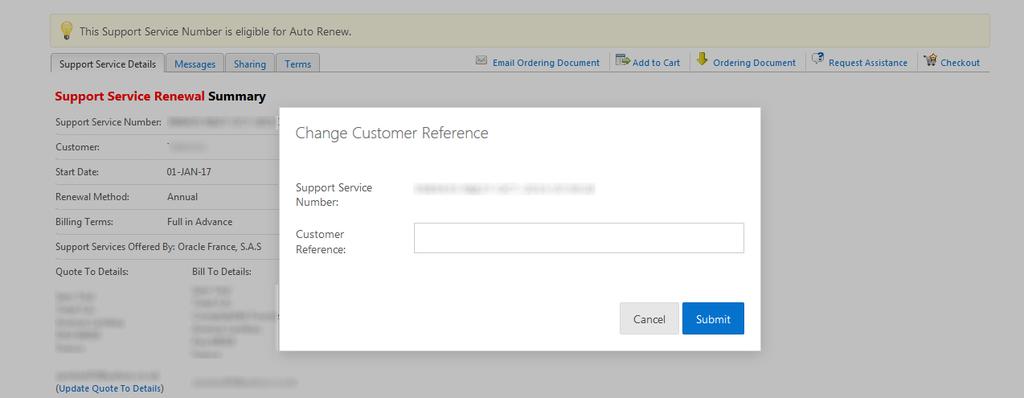Focus the Customer Reference text field
Image resolution: width=1024 pixels, height=398 pixels.
(579, 238)
